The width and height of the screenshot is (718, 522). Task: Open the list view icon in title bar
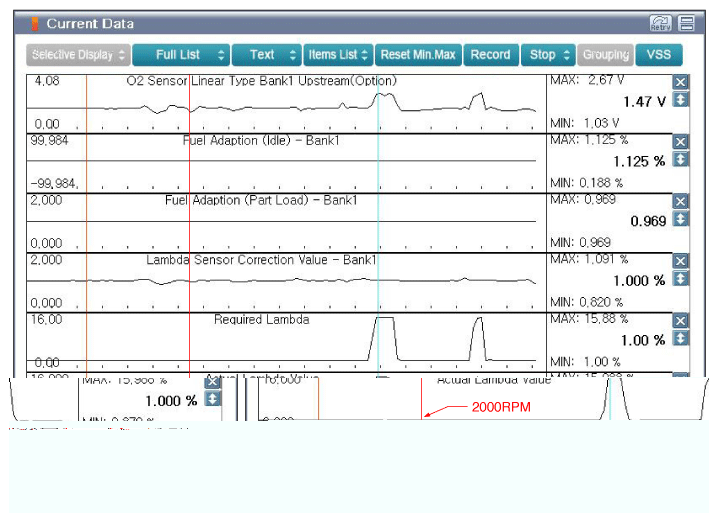[x=686, y=23]
